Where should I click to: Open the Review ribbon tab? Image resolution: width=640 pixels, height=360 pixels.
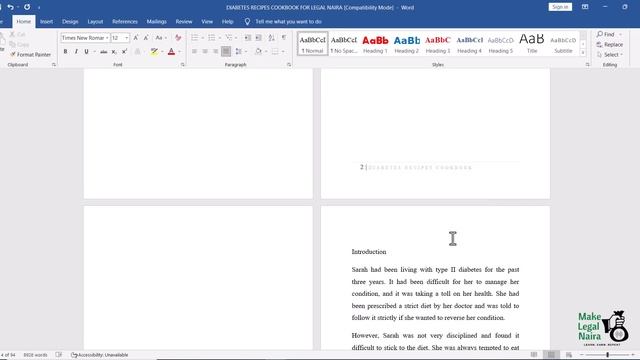tap(184, 22)
